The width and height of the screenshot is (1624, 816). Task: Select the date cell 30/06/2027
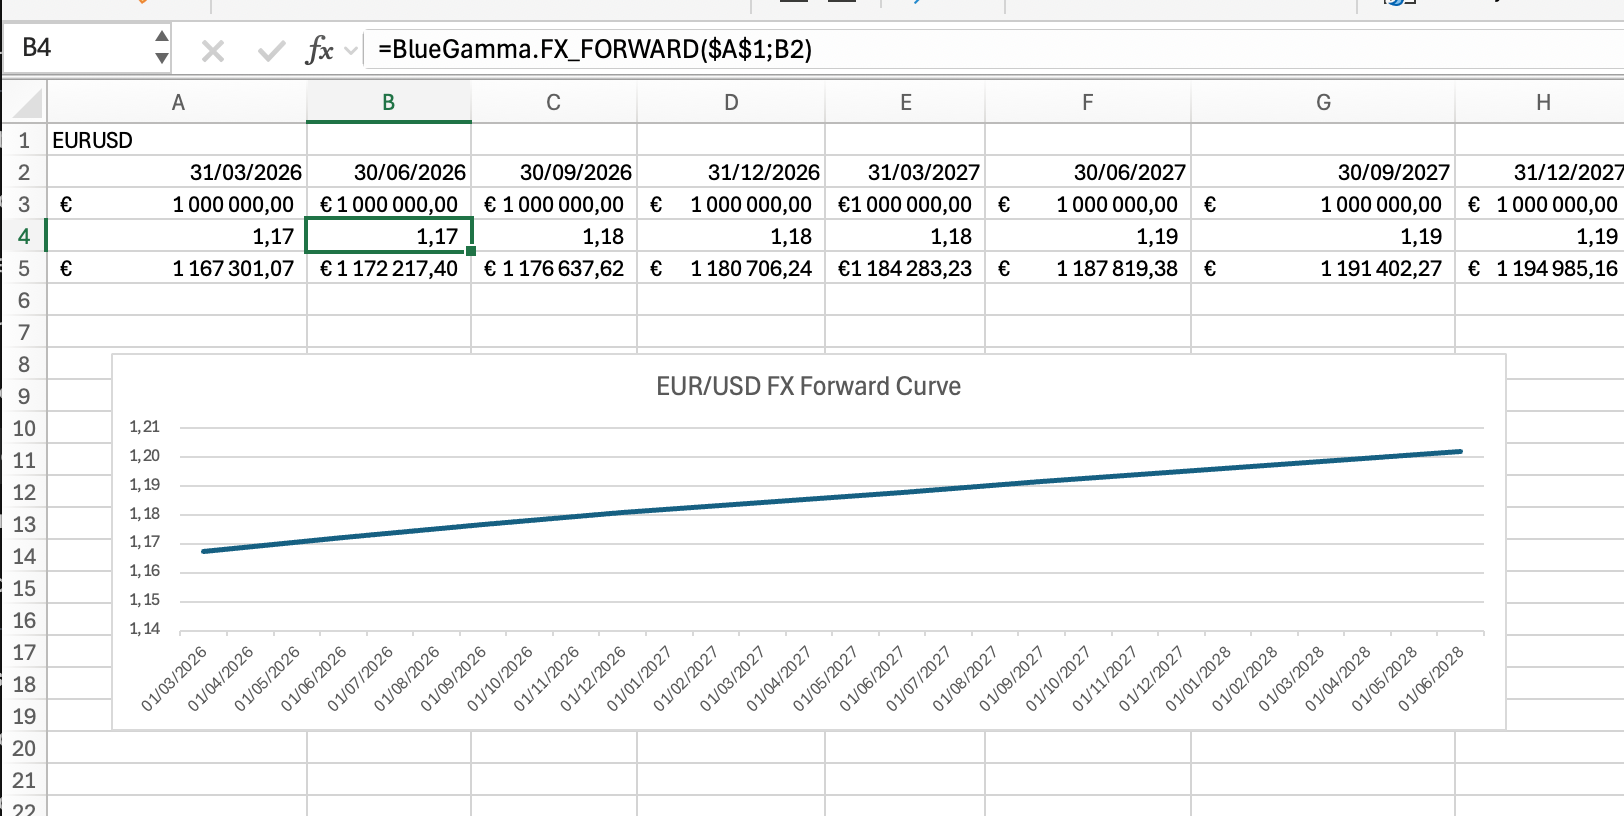[x=1087, y=173]
